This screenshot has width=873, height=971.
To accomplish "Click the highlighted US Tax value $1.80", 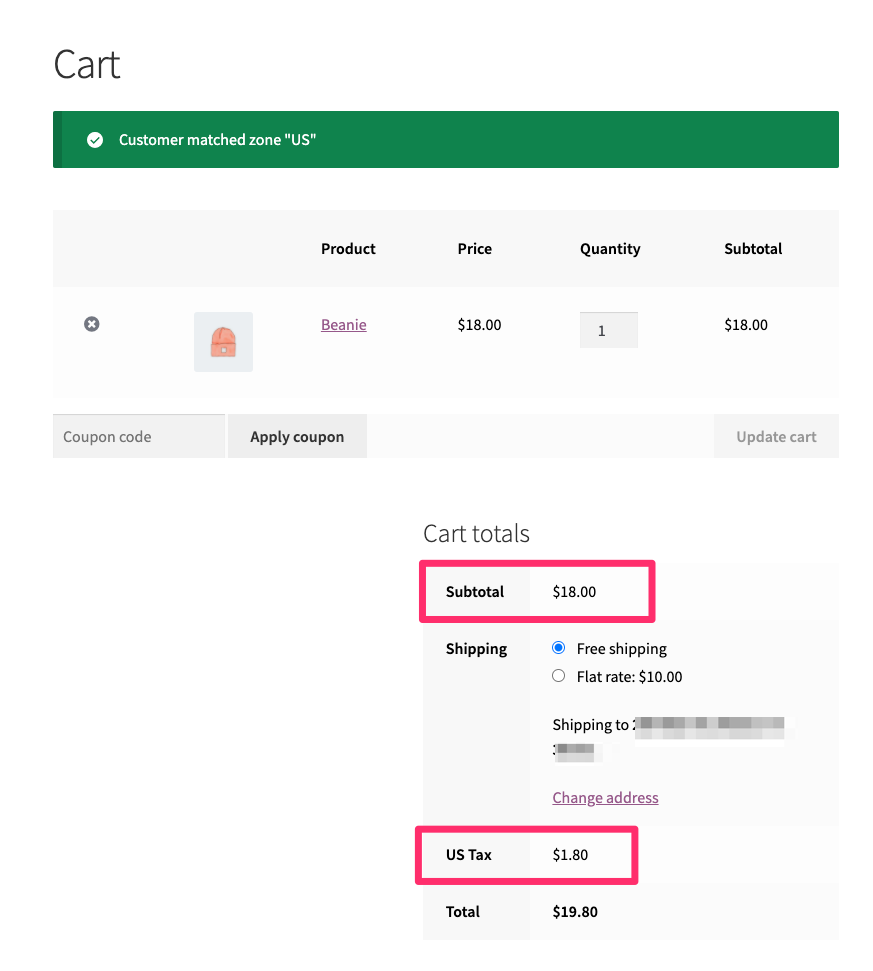I will [x=571, y=855].
